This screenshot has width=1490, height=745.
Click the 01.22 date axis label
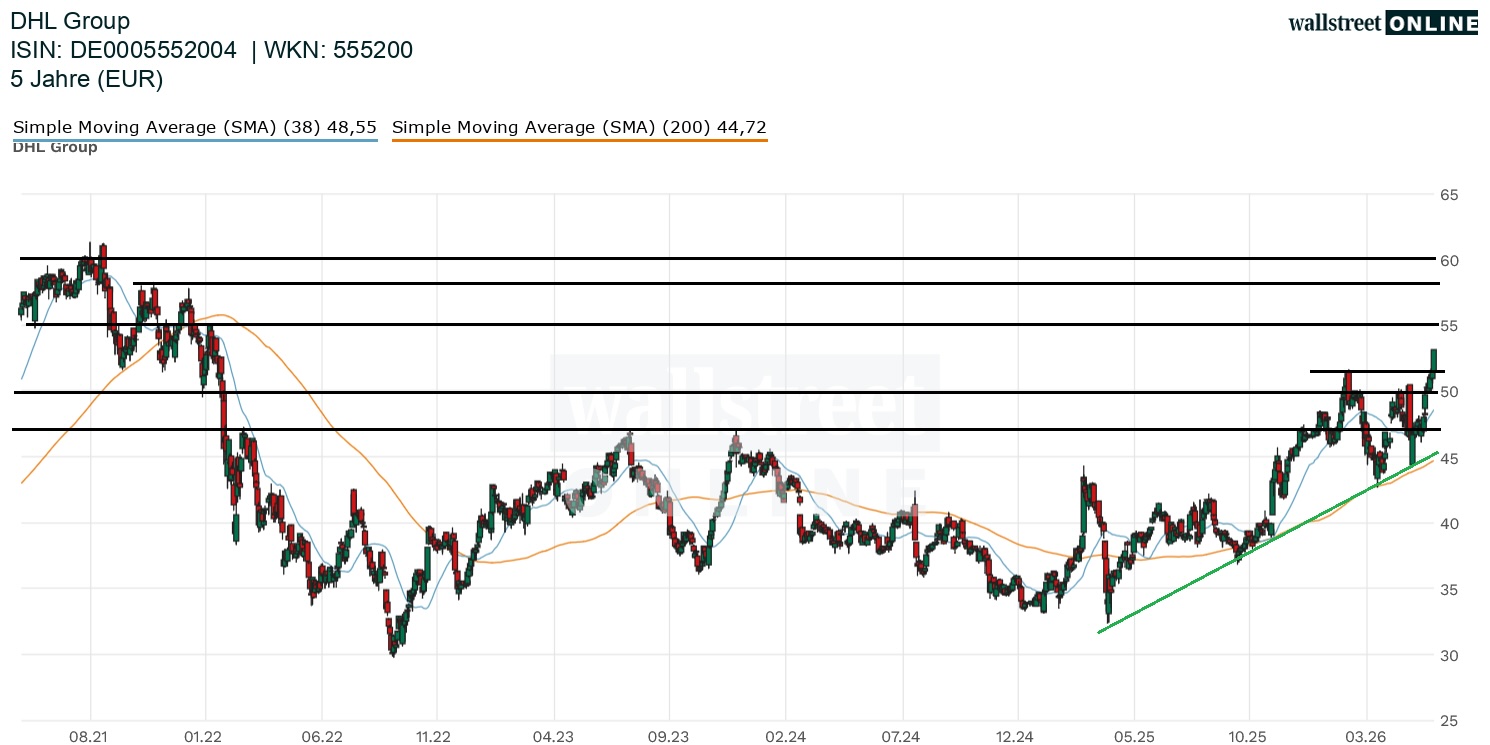(x=203, y=736)
